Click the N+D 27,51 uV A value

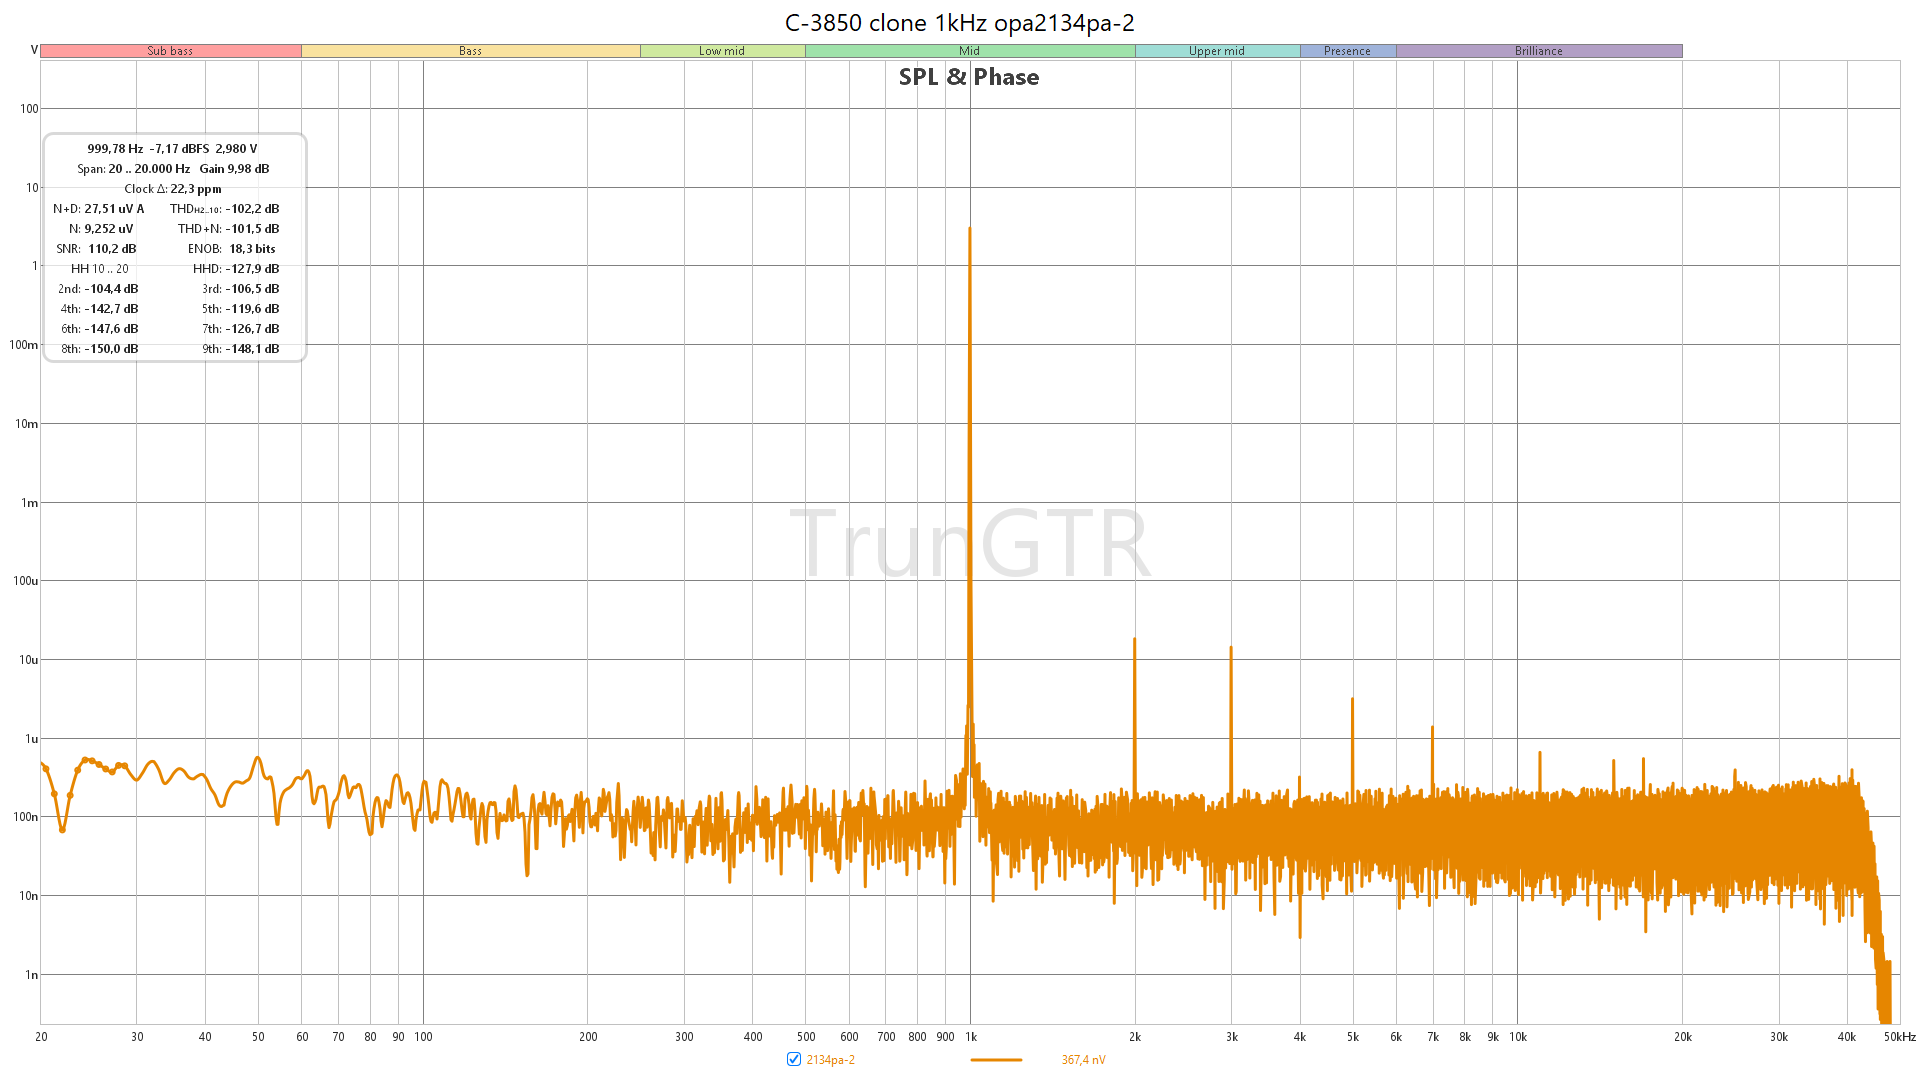click(x=114, y=209)
